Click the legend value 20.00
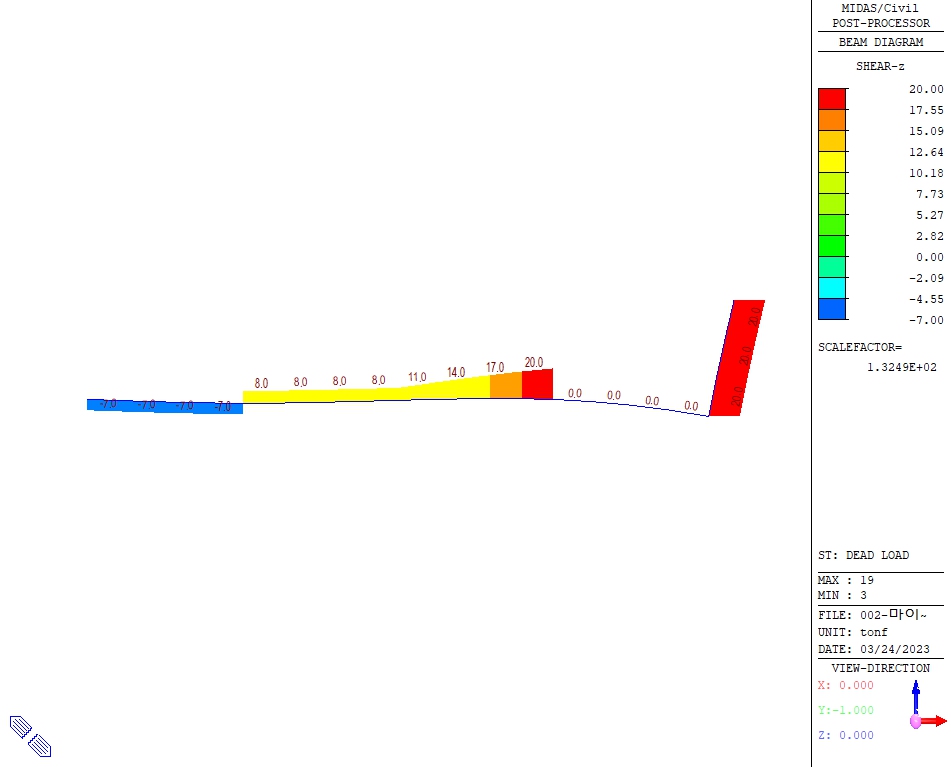Screen dimensions: 951x767 coord(926,89)
